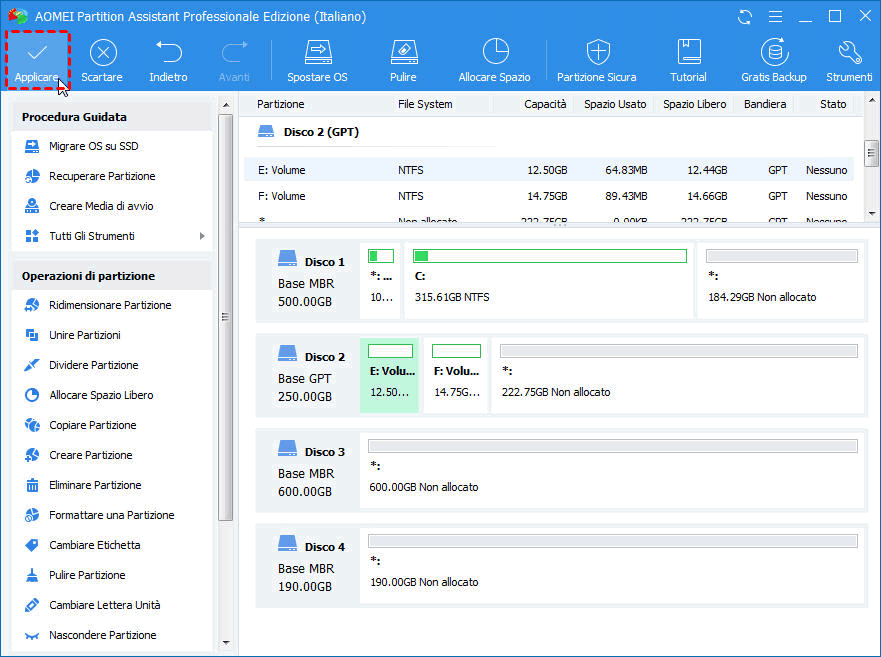
Task: Open the Strumenti wrench icon
Action: (849, 52)
